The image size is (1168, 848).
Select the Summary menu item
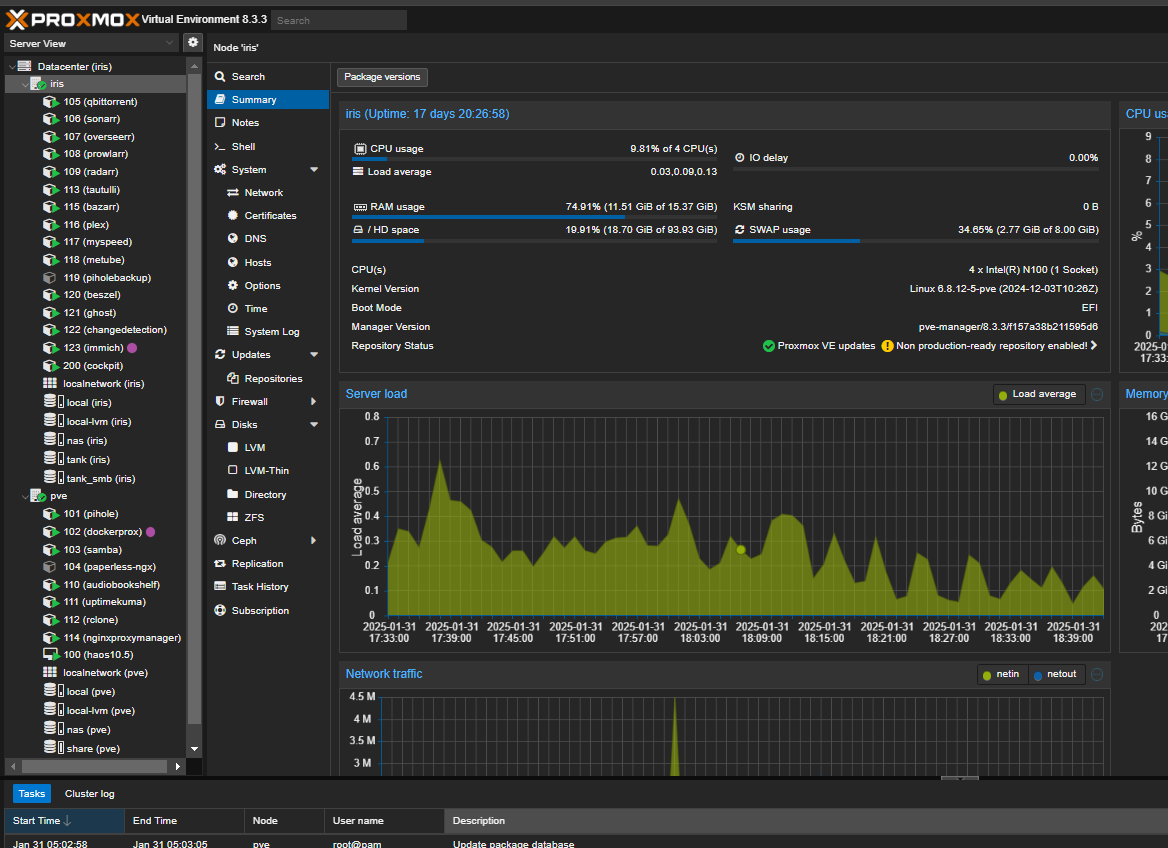click(268, 99)
